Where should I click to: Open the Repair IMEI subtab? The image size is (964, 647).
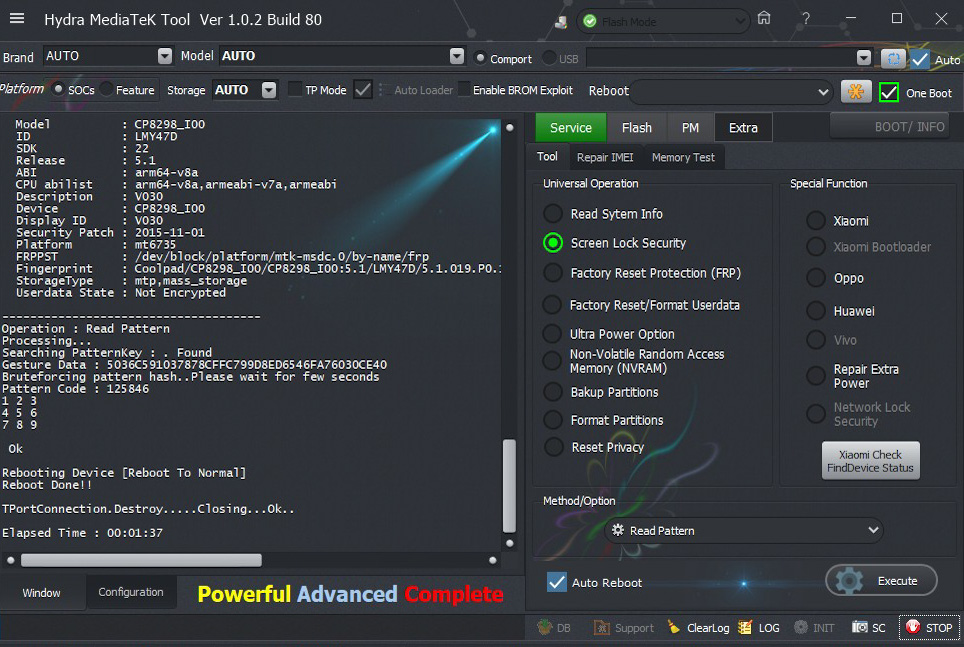(x=605, y=157)
